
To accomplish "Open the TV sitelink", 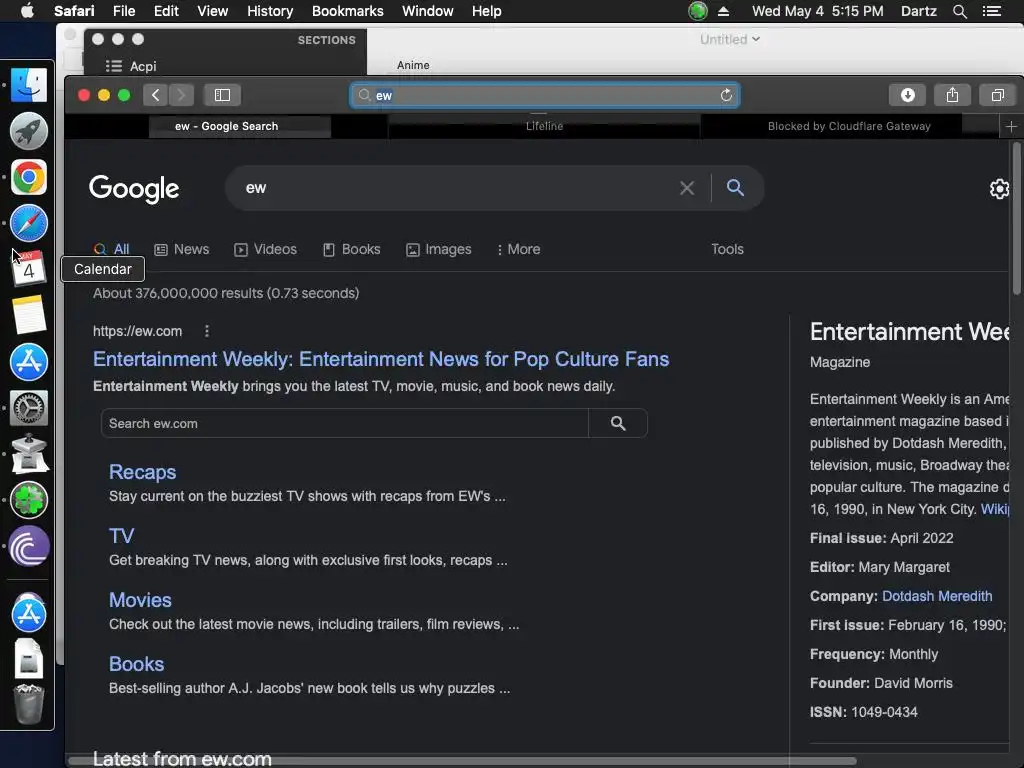I will click(x=121, y=536).
